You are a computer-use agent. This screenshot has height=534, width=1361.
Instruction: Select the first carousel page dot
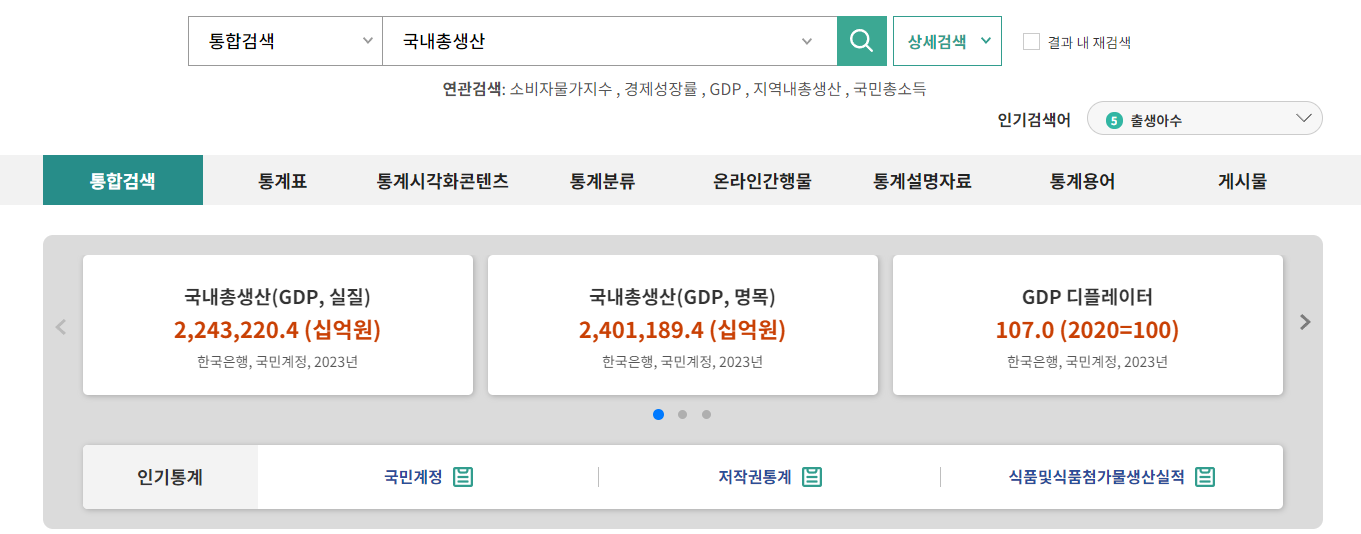(658, 414)
